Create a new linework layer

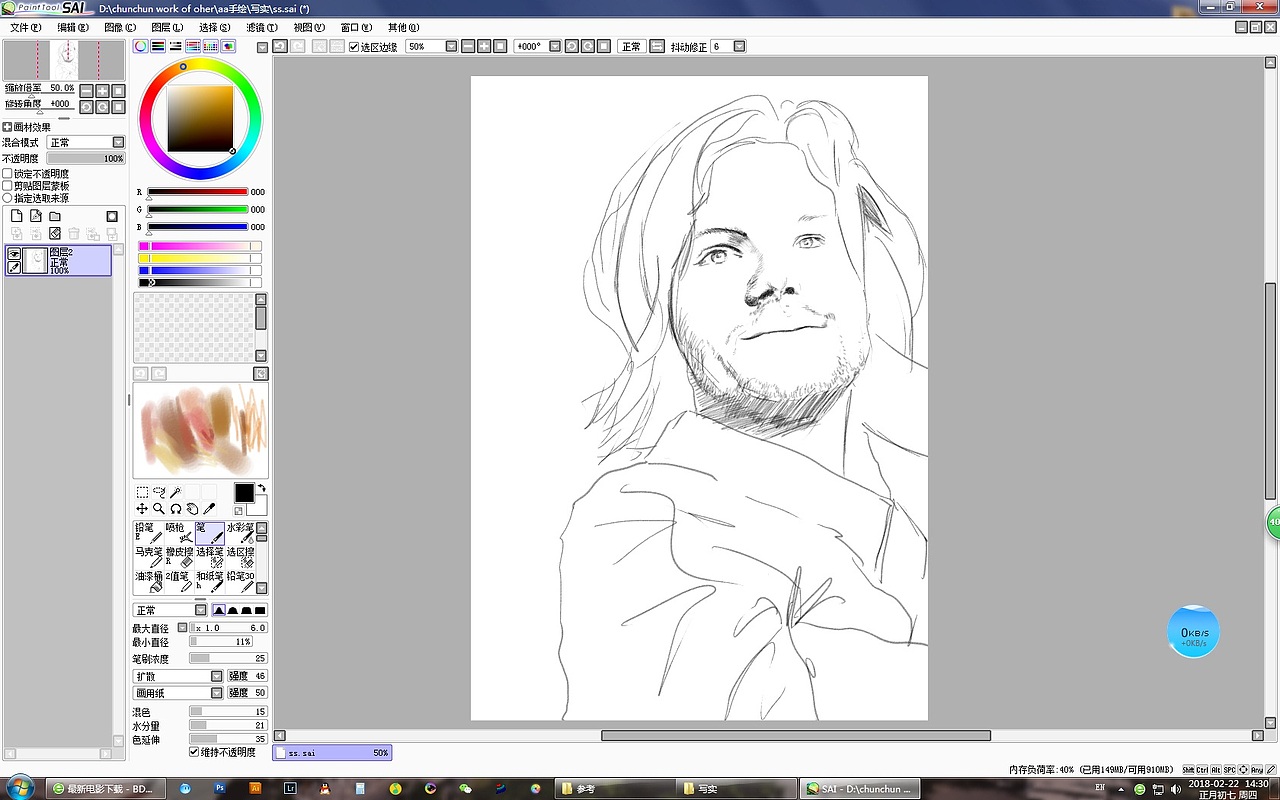[36, 216]
